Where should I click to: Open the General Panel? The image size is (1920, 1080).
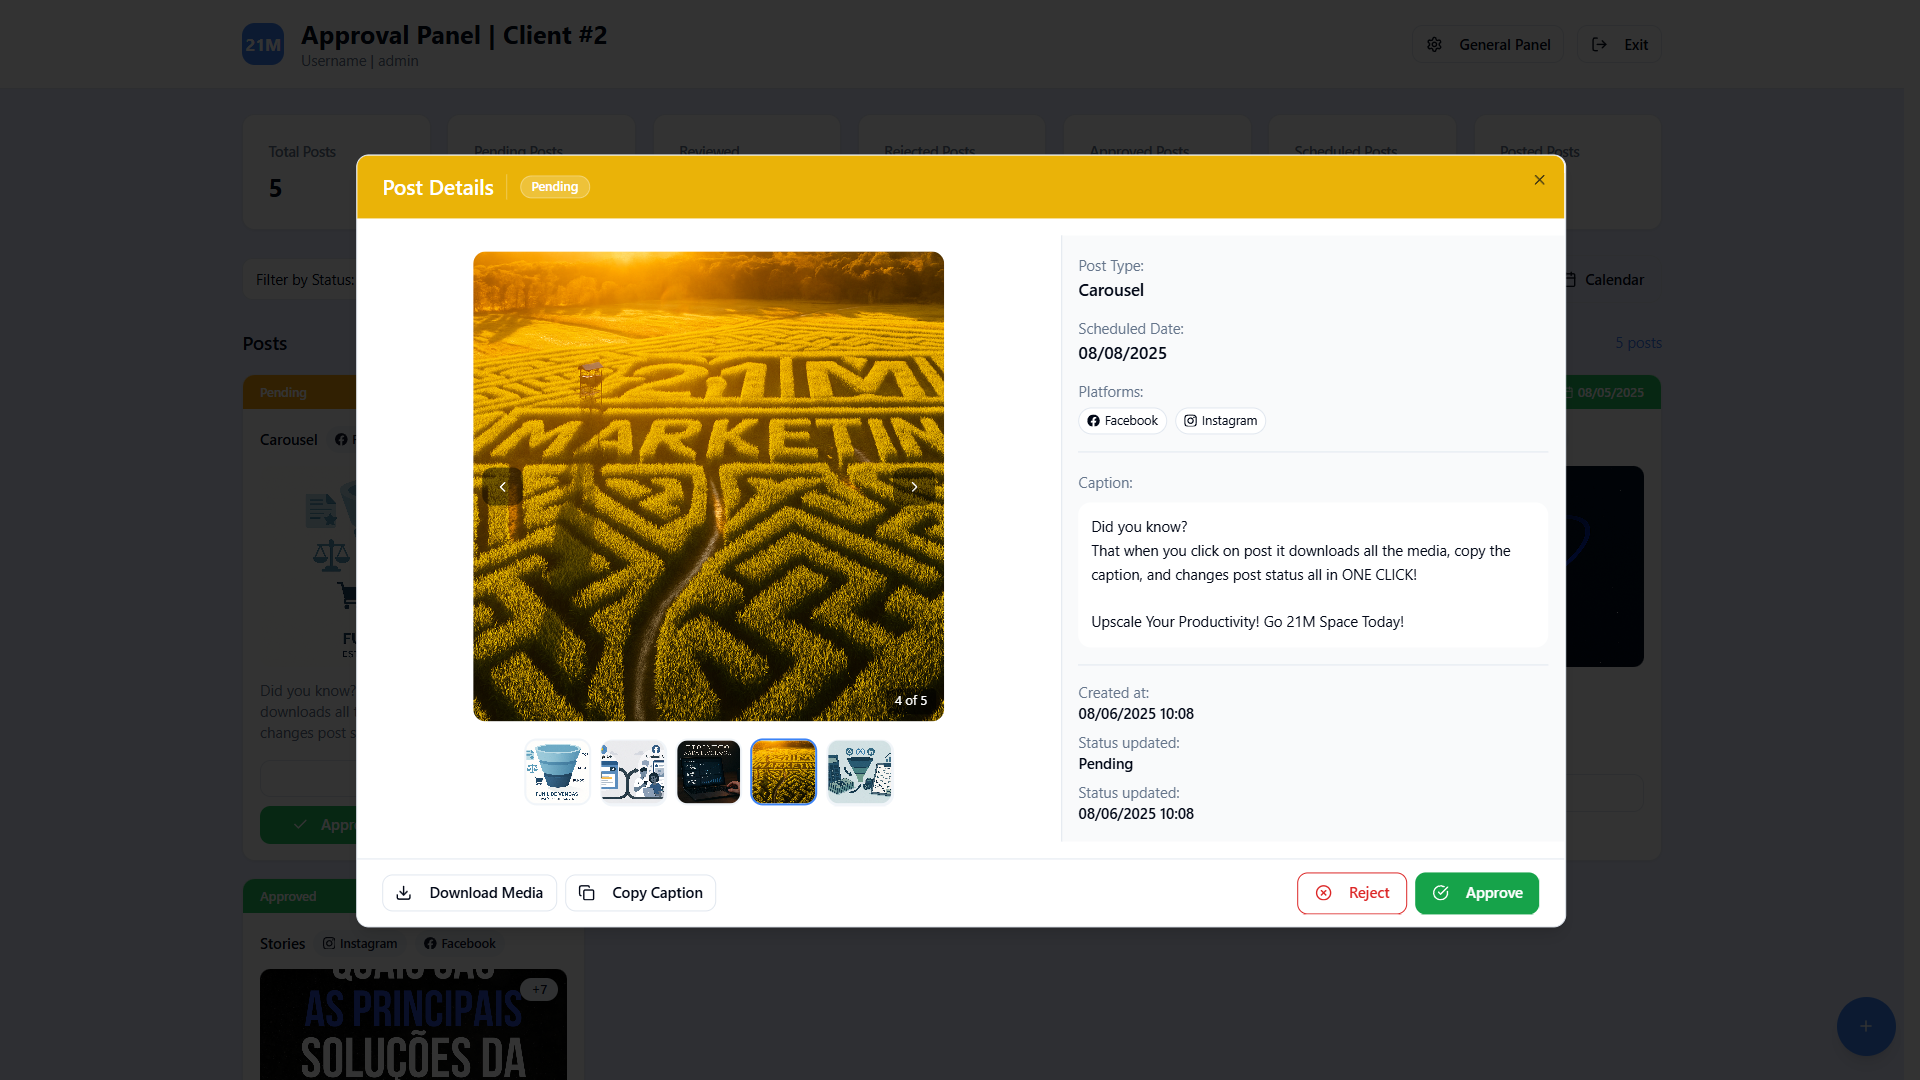(x=1488, y=44)
